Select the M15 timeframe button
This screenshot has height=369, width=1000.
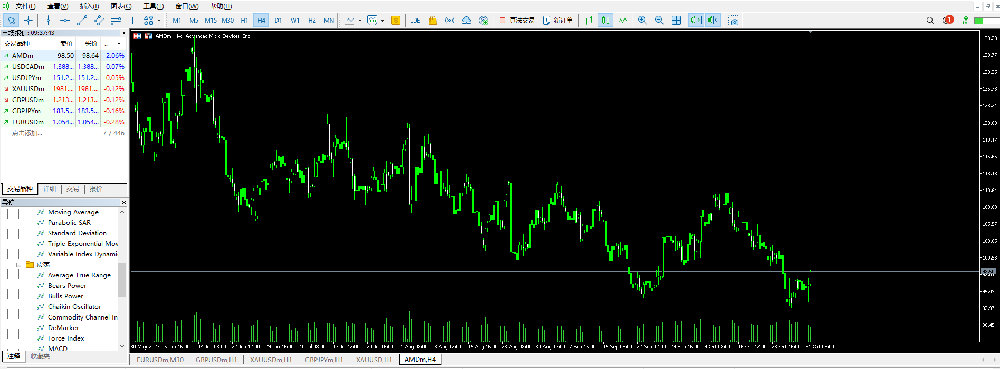[210, 20]
